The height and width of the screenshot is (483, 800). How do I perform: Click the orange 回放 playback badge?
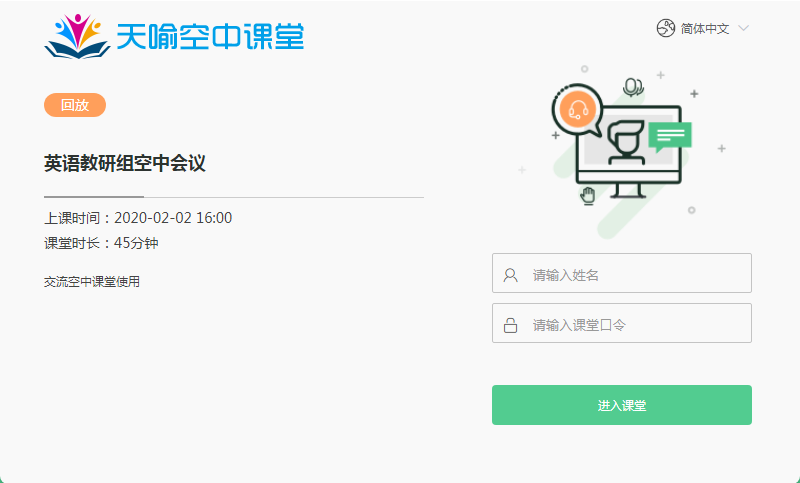tap(75, 105)
